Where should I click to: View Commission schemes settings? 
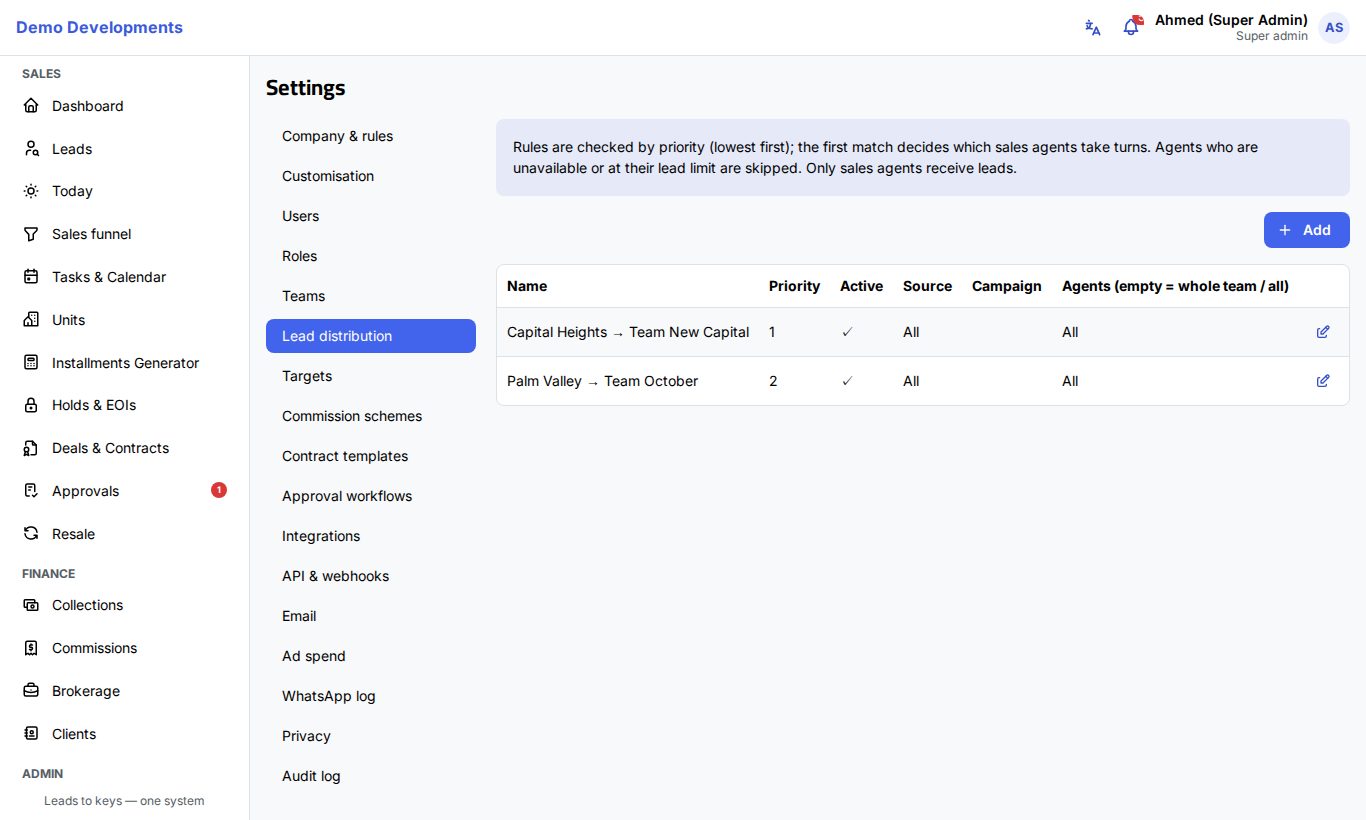[371, 416]
